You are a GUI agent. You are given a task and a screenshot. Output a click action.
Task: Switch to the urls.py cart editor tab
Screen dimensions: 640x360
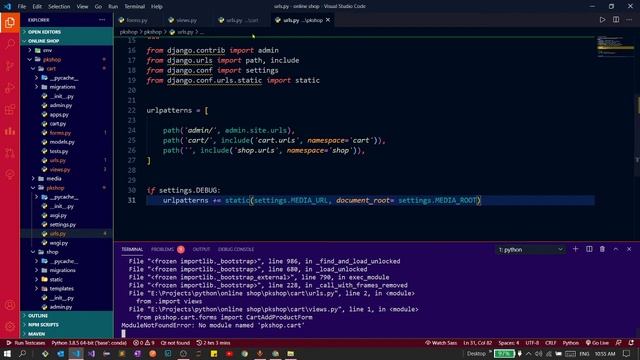[x=242, y=20]
